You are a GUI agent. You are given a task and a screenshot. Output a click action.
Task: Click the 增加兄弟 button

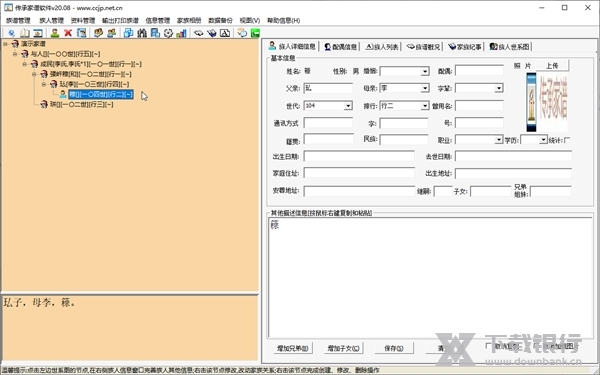point(293,348)
